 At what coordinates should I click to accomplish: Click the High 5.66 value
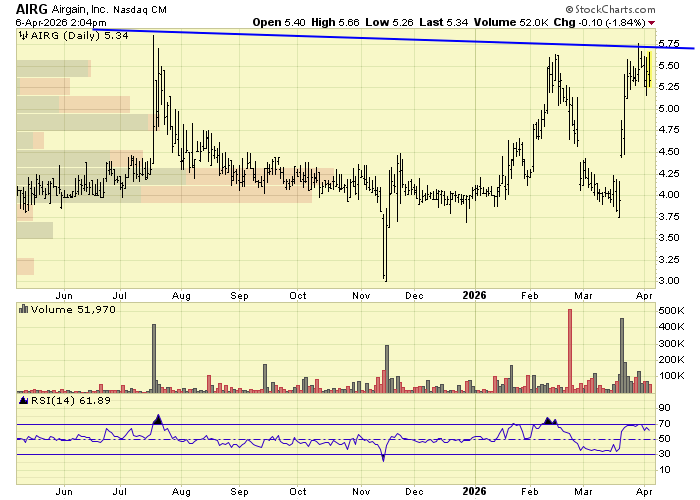click(335, 22)
